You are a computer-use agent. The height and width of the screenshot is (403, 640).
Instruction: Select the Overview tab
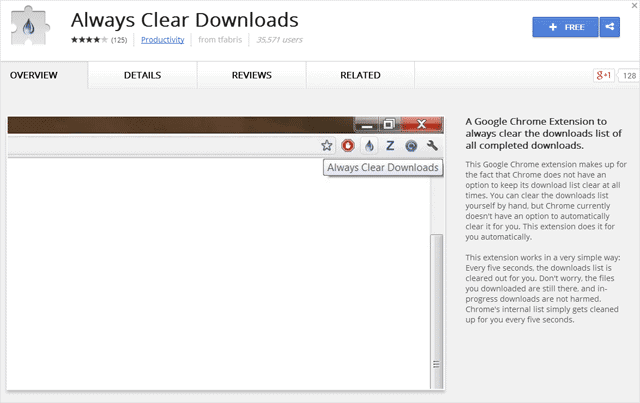pos(34,75)
